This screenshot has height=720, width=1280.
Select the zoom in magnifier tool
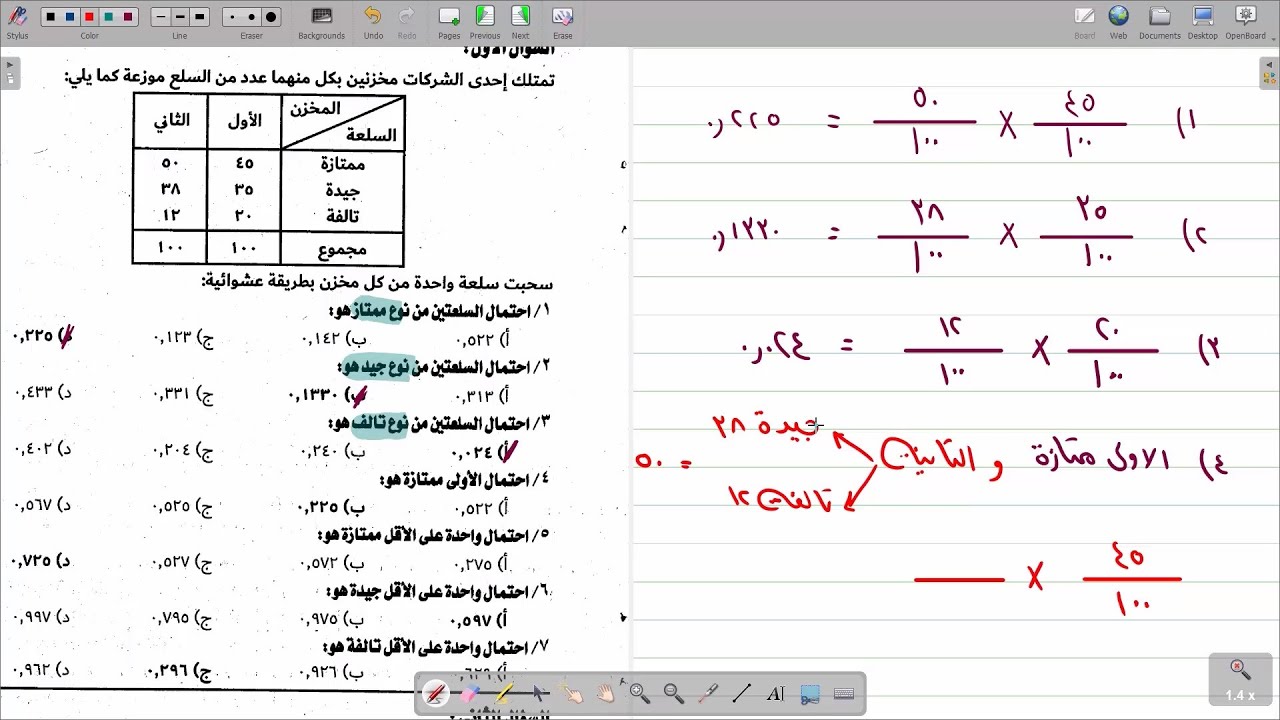(639, 693)
